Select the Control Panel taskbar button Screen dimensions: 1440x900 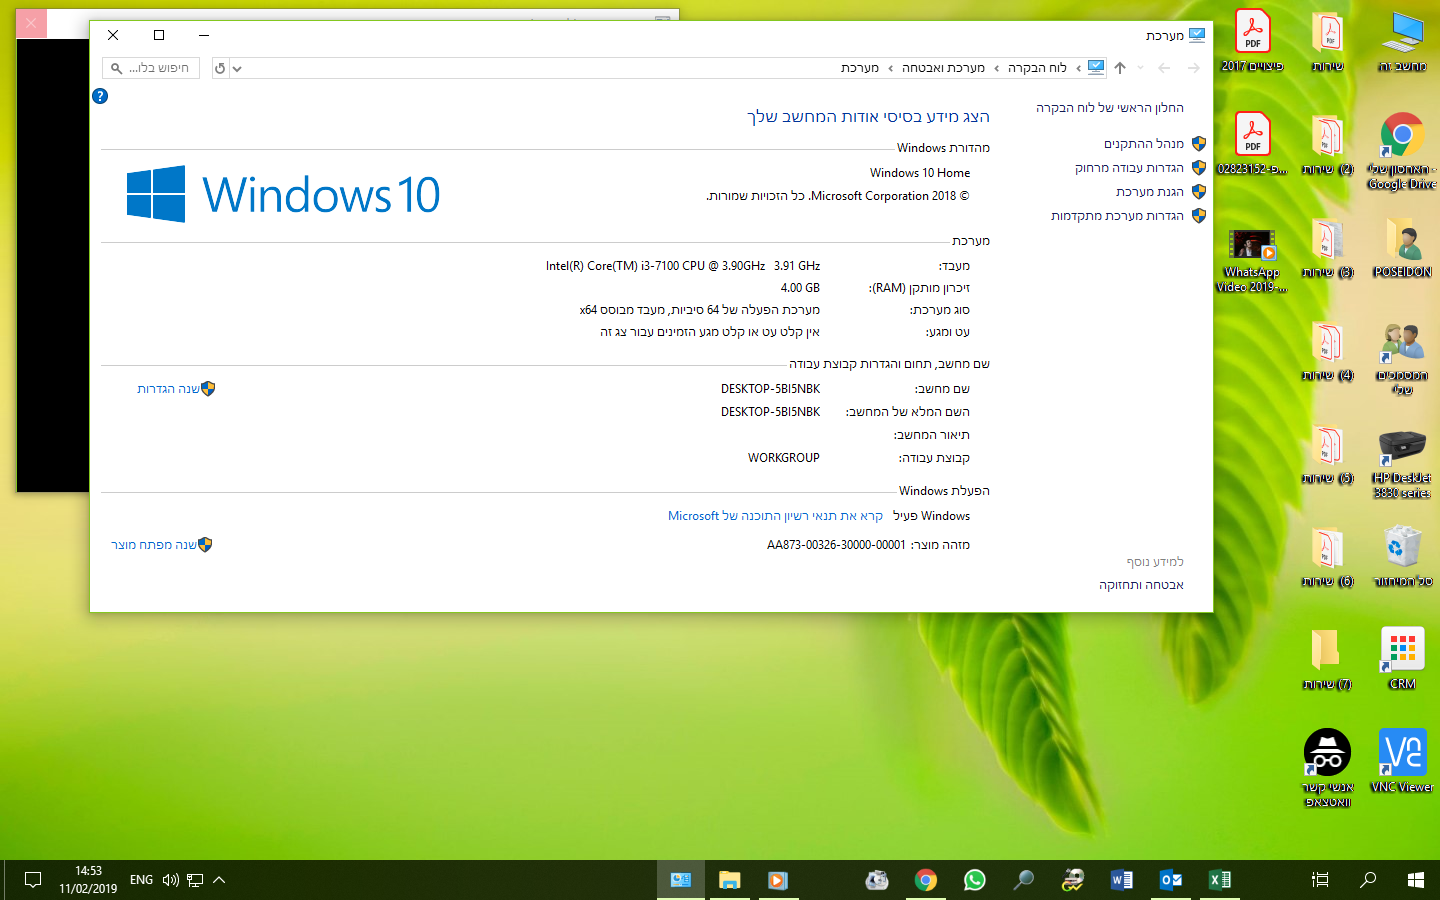click(x=681, y=880)
